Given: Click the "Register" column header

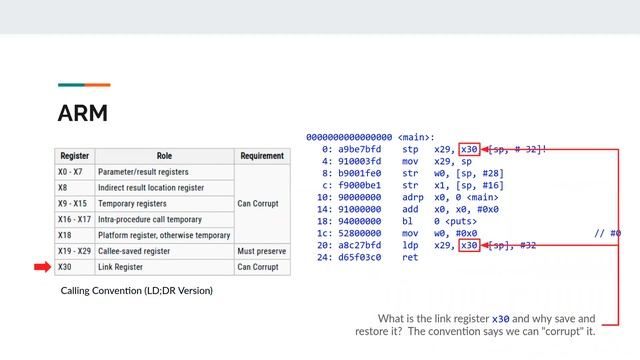Looking at the screenshot, I should 75,156.
